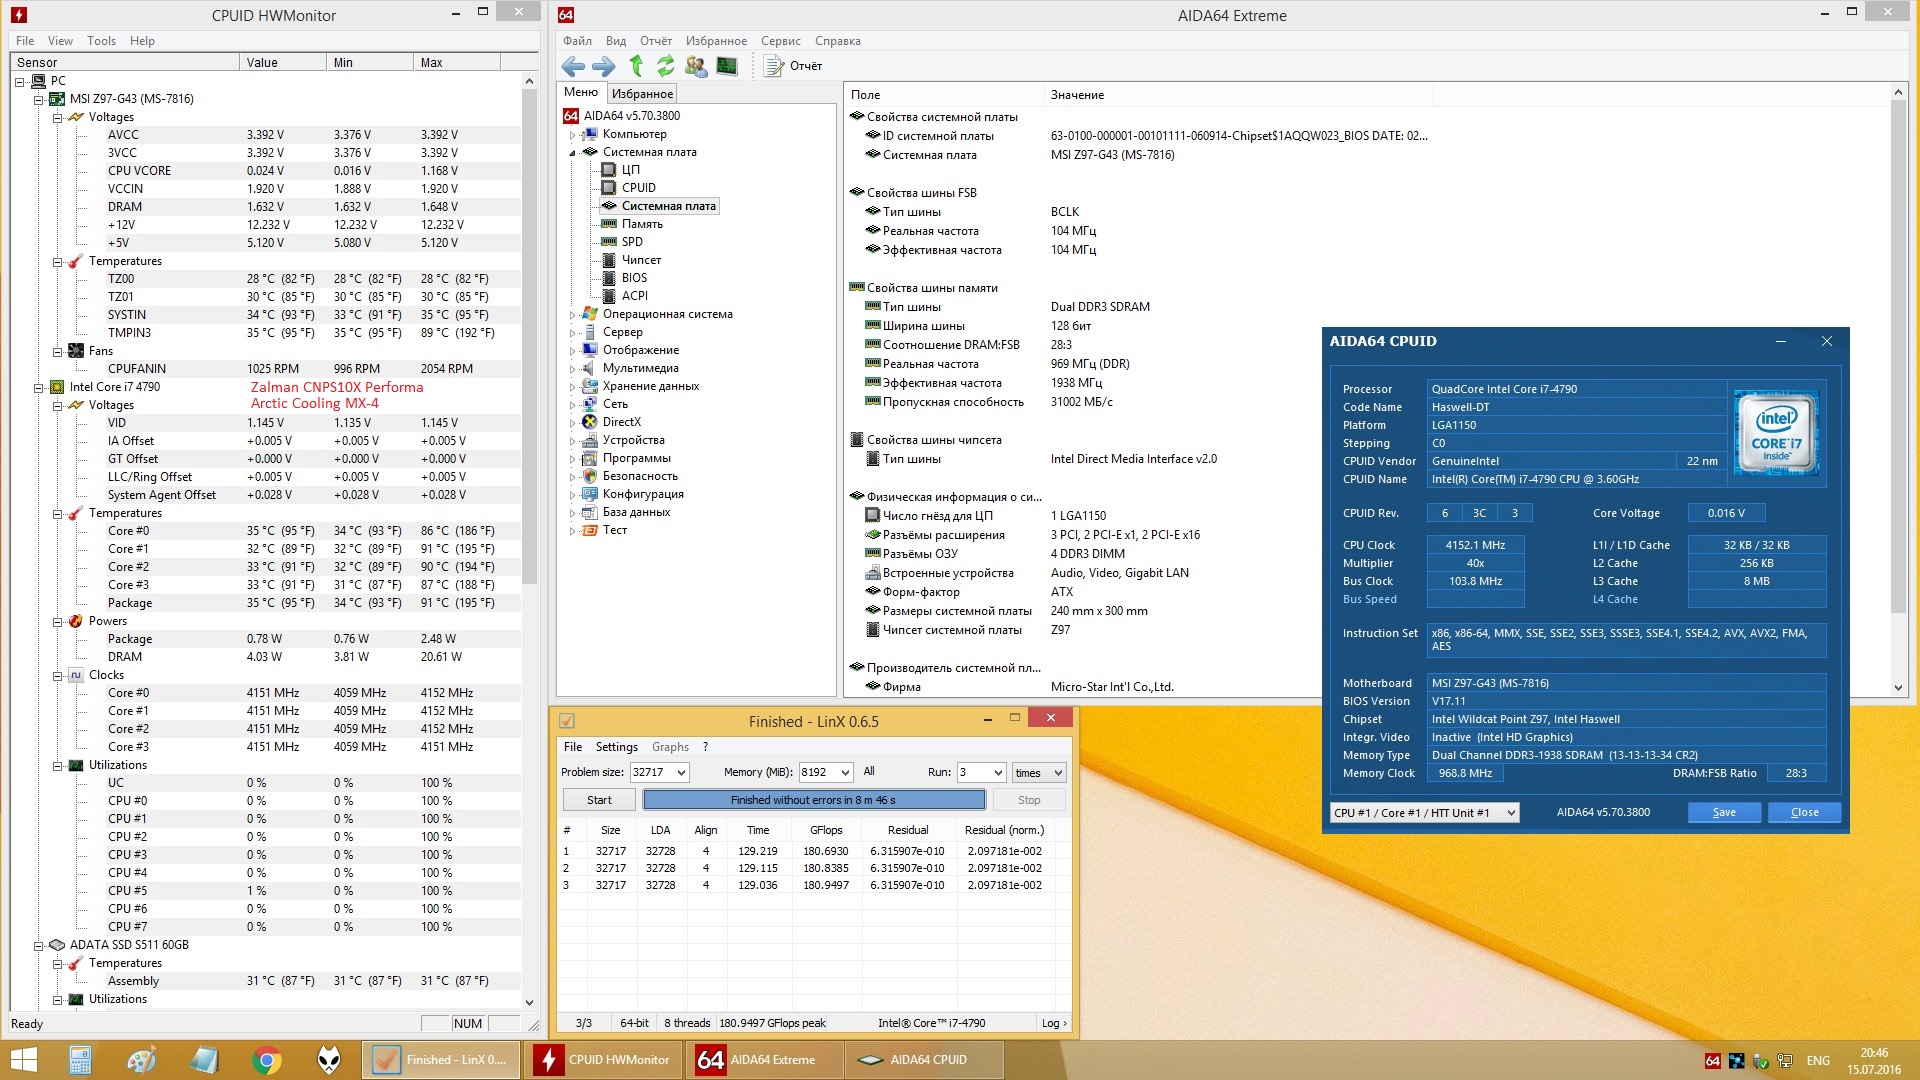Expand the Компьютер tree node
Screen dimensions: 1920x1080
point(573,134)
